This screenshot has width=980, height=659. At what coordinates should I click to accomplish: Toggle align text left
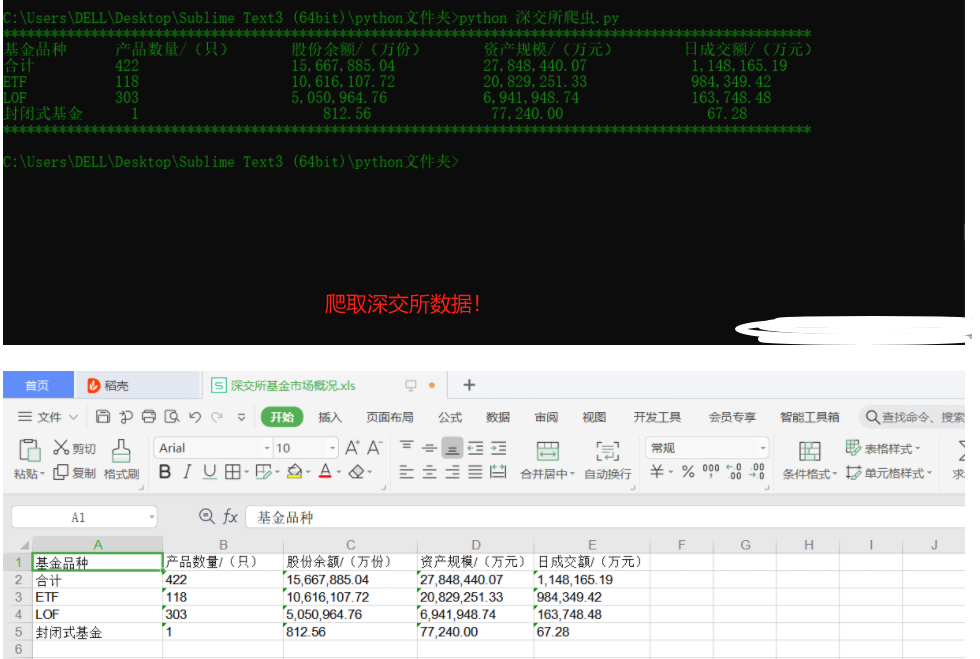click(407, 472)
